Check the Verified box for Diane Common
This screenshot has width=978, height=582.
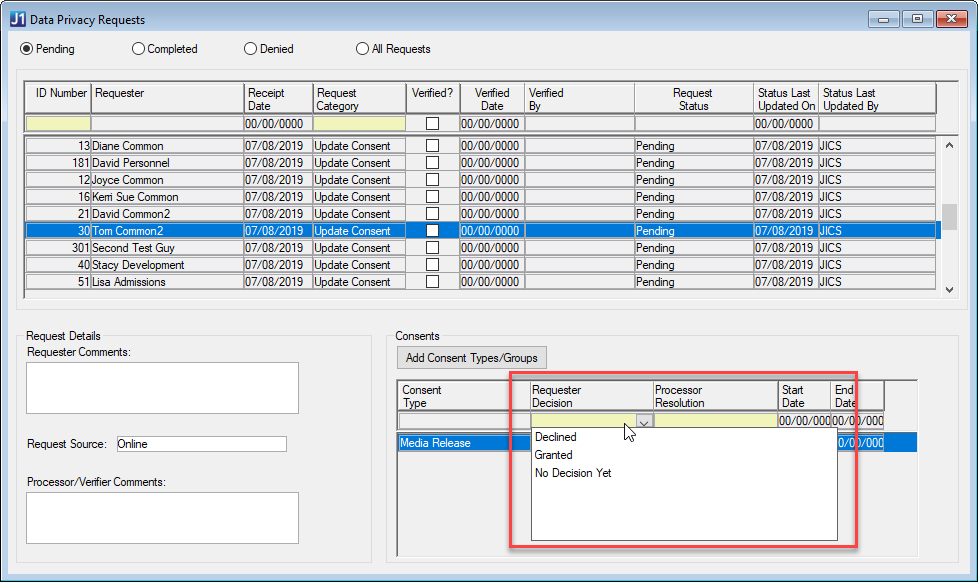point(432,146)
